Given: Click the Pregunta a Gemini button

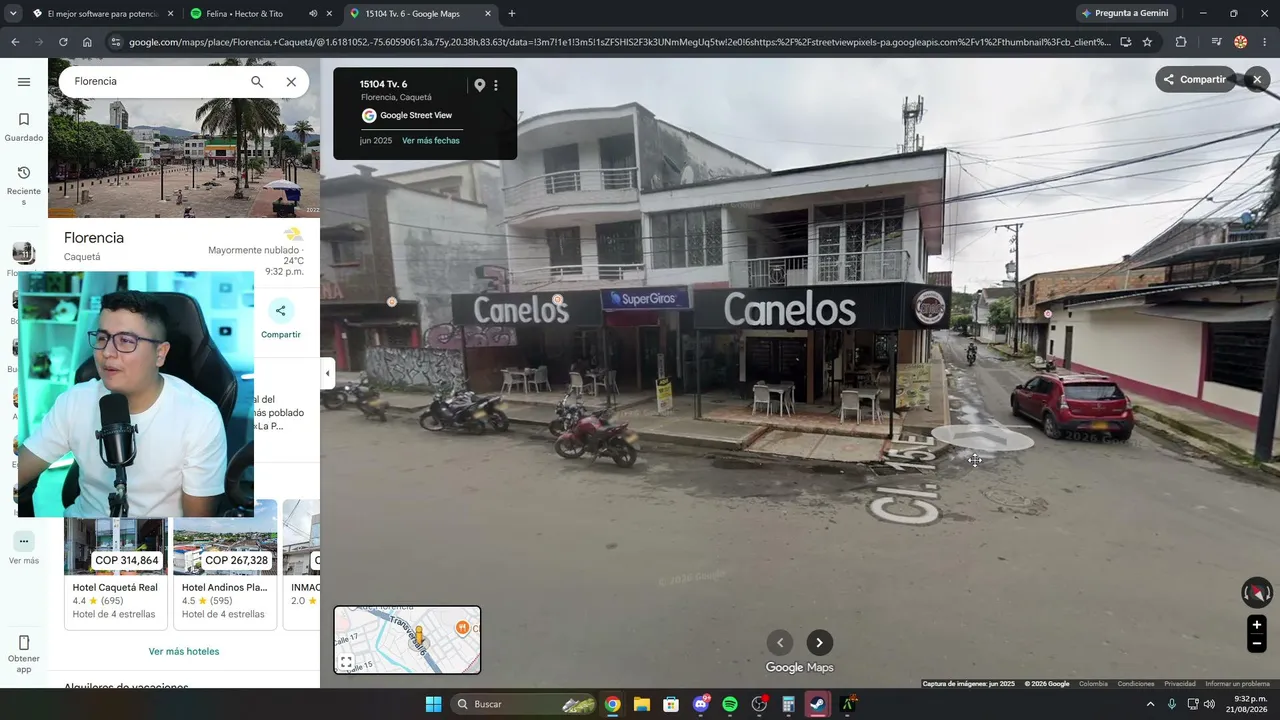Looking at the screenshot, I should tap(1125, 14).
